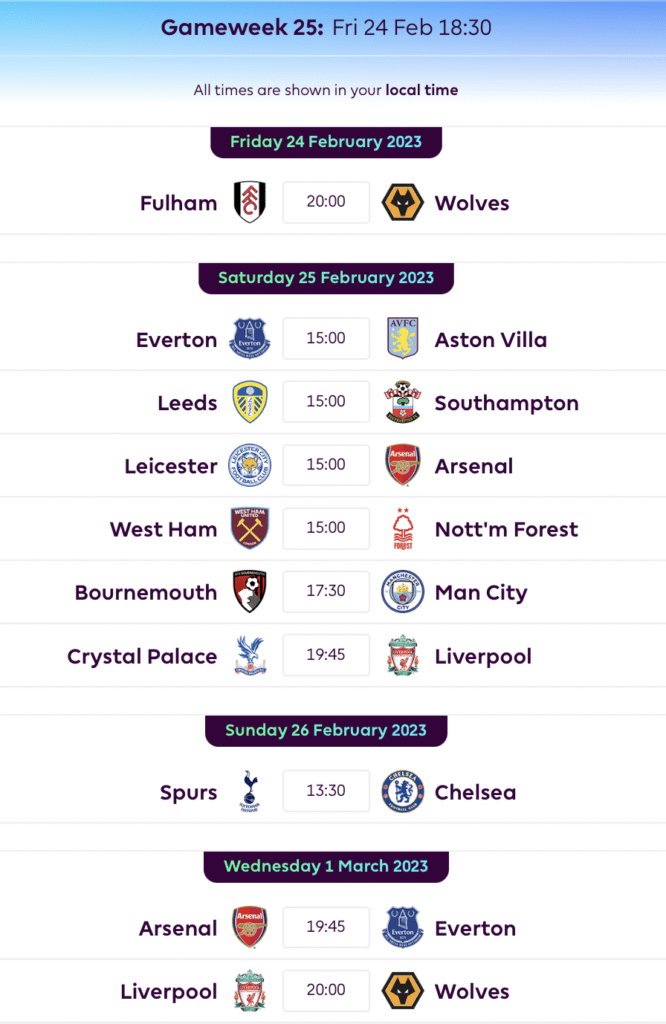This screenshot has height=1024, width=666.
Task: Click the 17:30 Bournemouth kickoff time
Action: click(x=326, y=591)
